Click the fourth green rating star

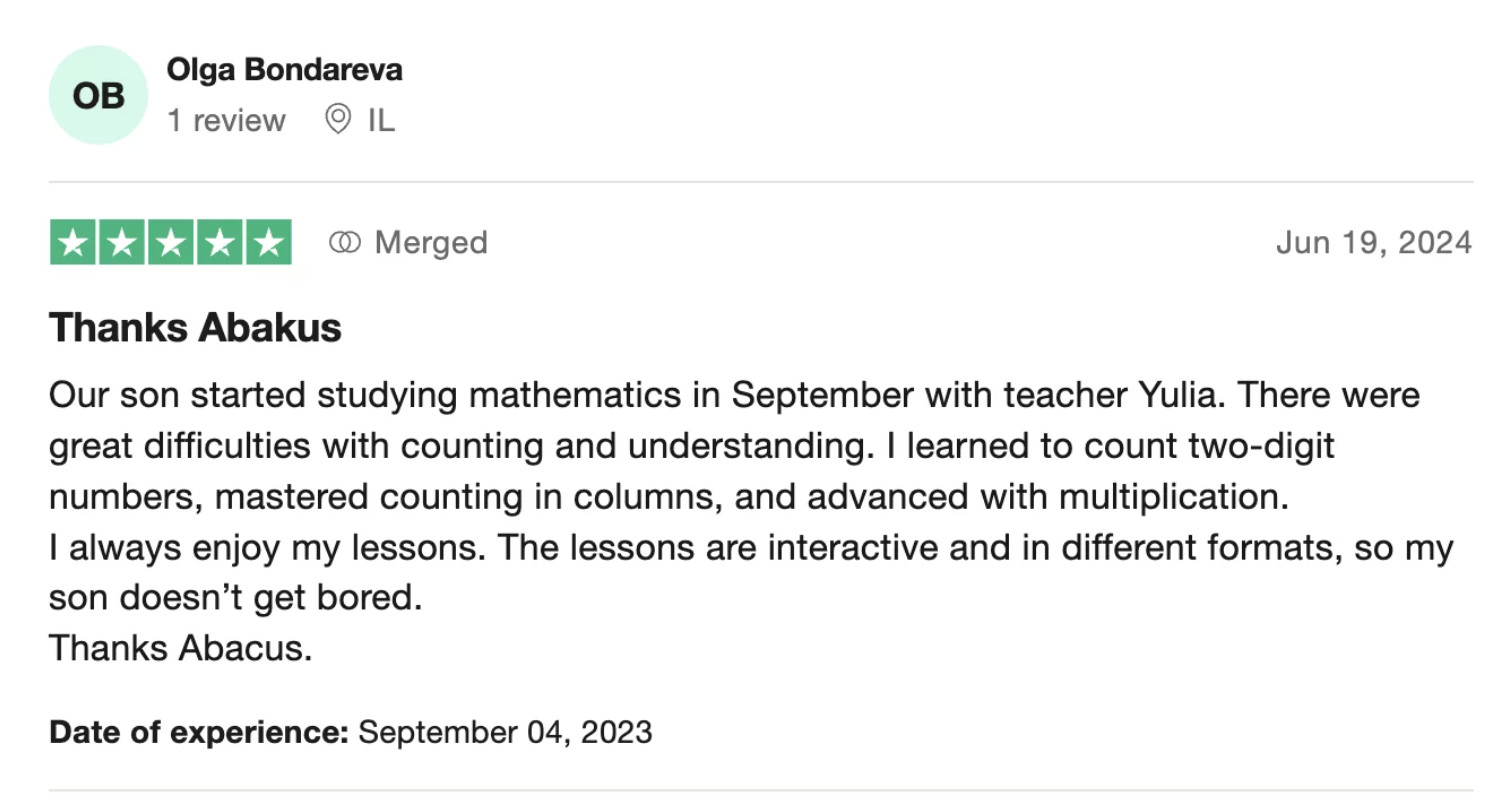pos(220,242)
